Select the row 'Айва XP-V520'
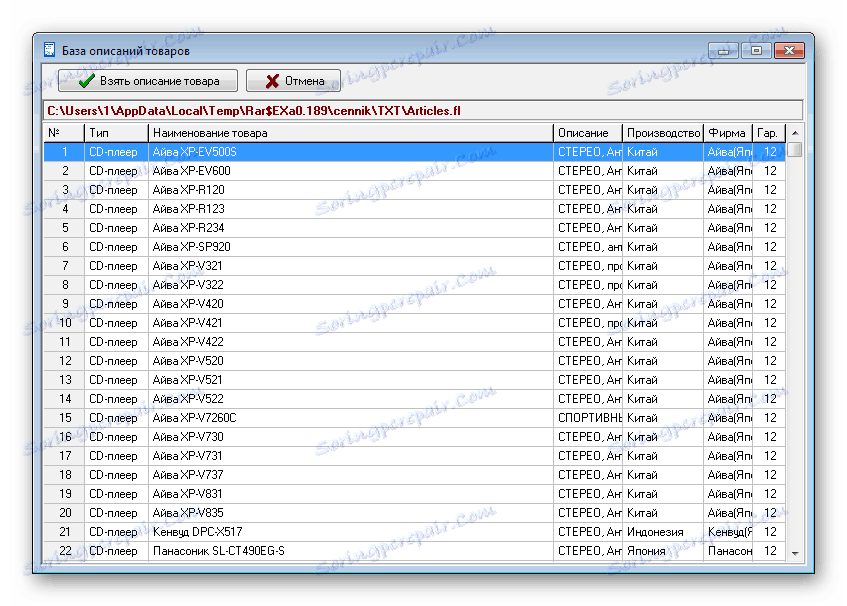This screenshot has height=606, width=847. pos(414,361)
